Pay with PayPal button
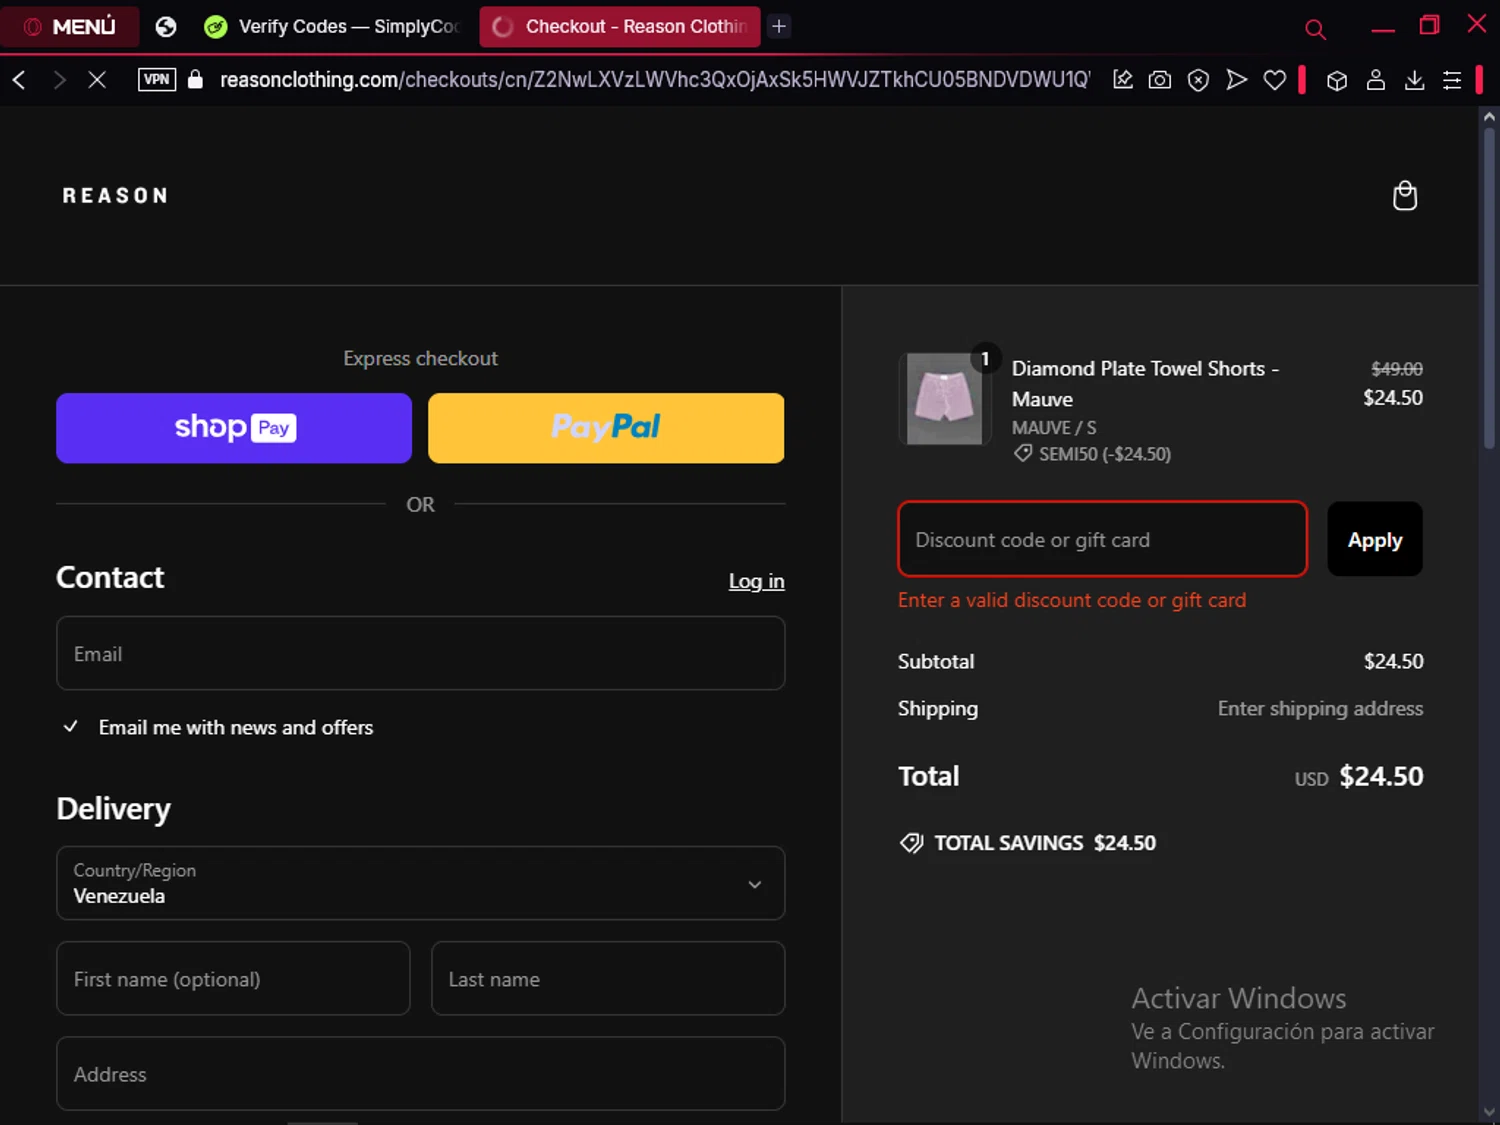 [606, 428]
